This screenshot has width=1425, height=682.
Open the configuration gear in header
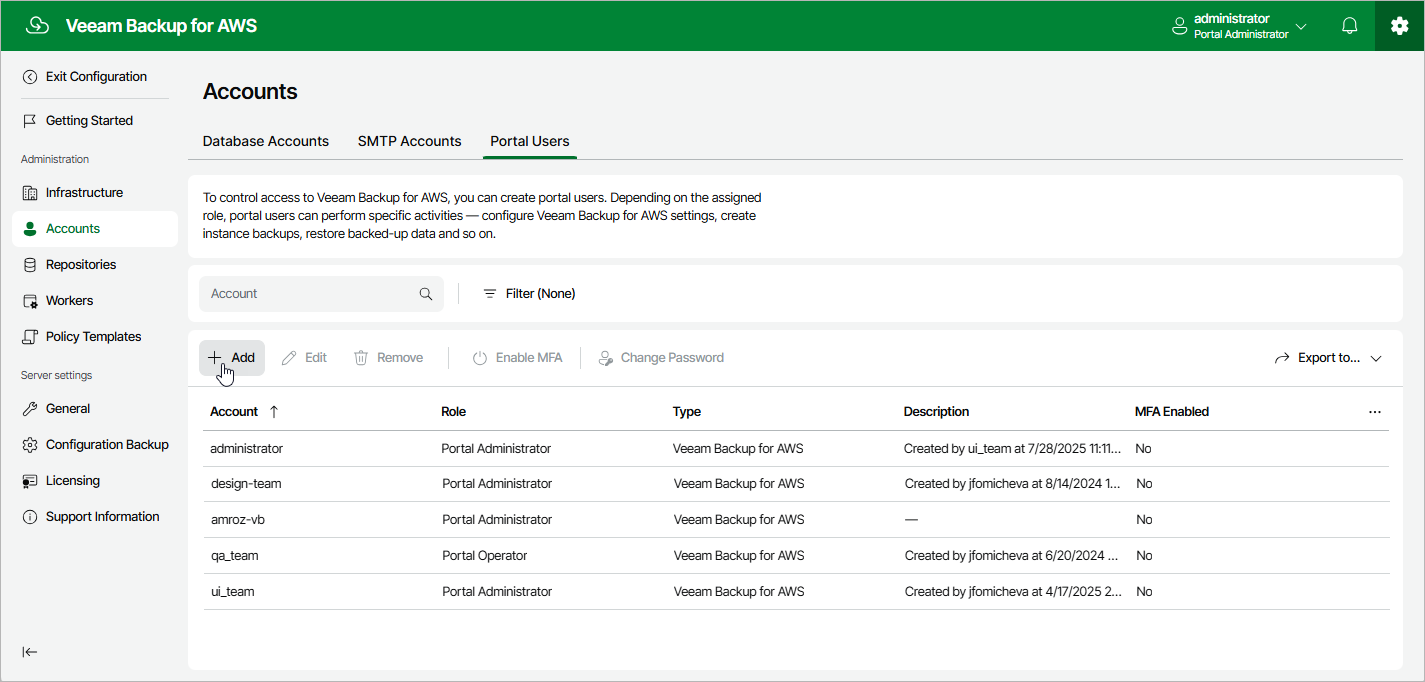click(x=1399, y=26)
